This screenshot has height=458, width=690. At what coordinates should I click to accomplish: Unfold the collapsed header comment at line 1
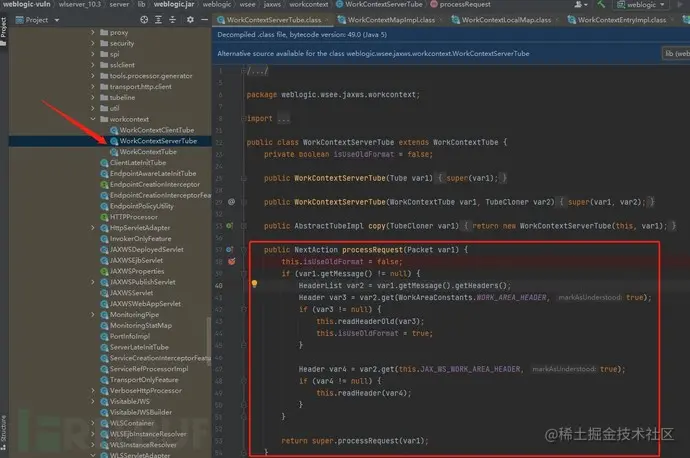point(257,71)
